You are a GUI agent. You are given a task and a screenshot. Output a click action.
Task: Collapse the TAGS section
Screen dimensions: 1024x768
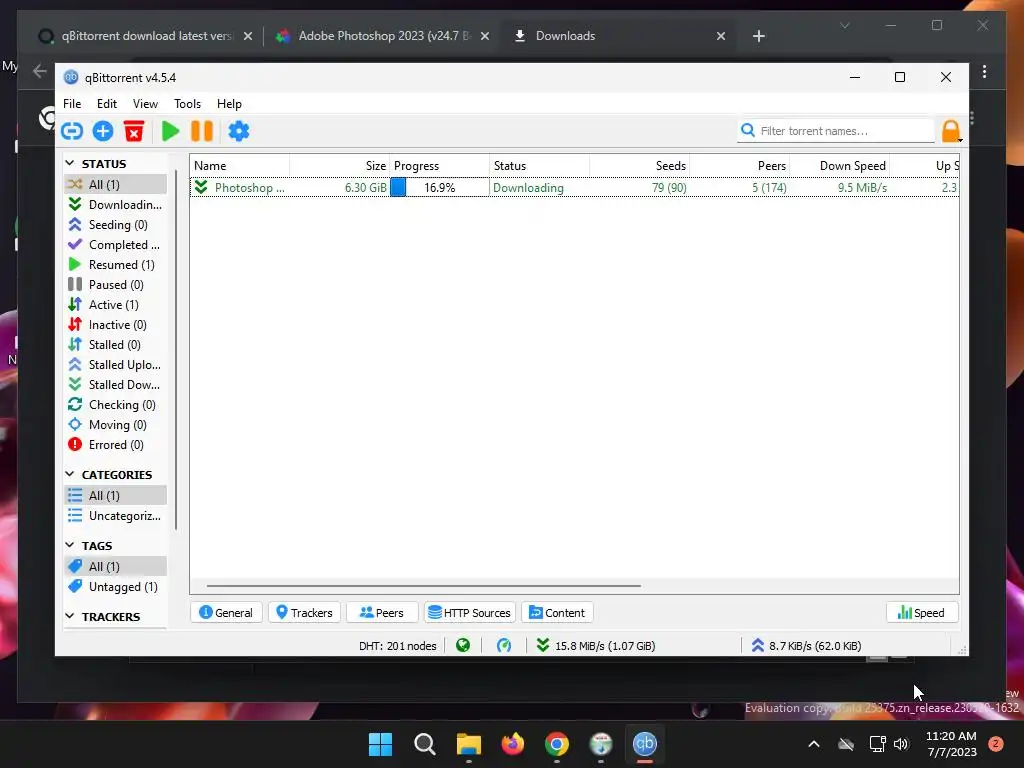click(x=70, y=545)
